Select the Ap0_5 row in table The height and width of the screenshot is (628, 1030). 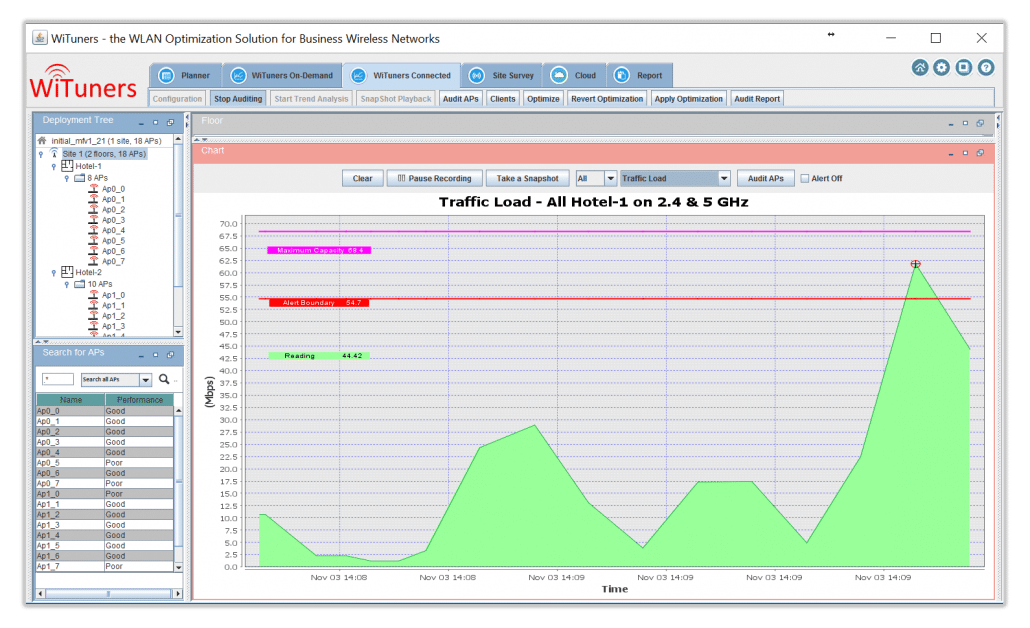click(x=104, y=462)
